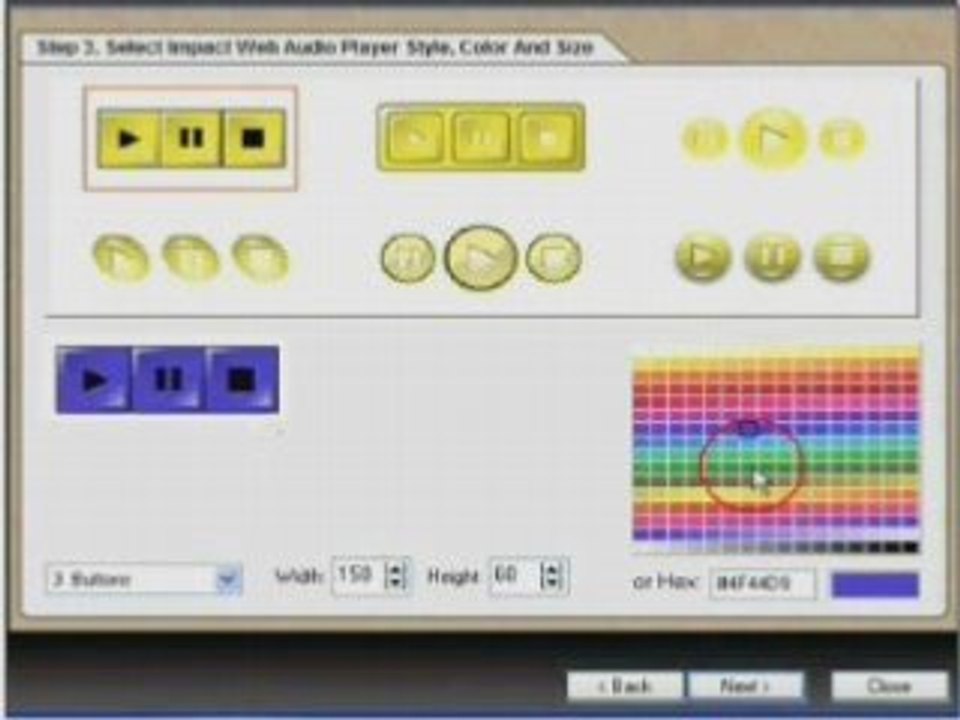Click pause icon in selected flat-square yellow style

coord(192,138)
